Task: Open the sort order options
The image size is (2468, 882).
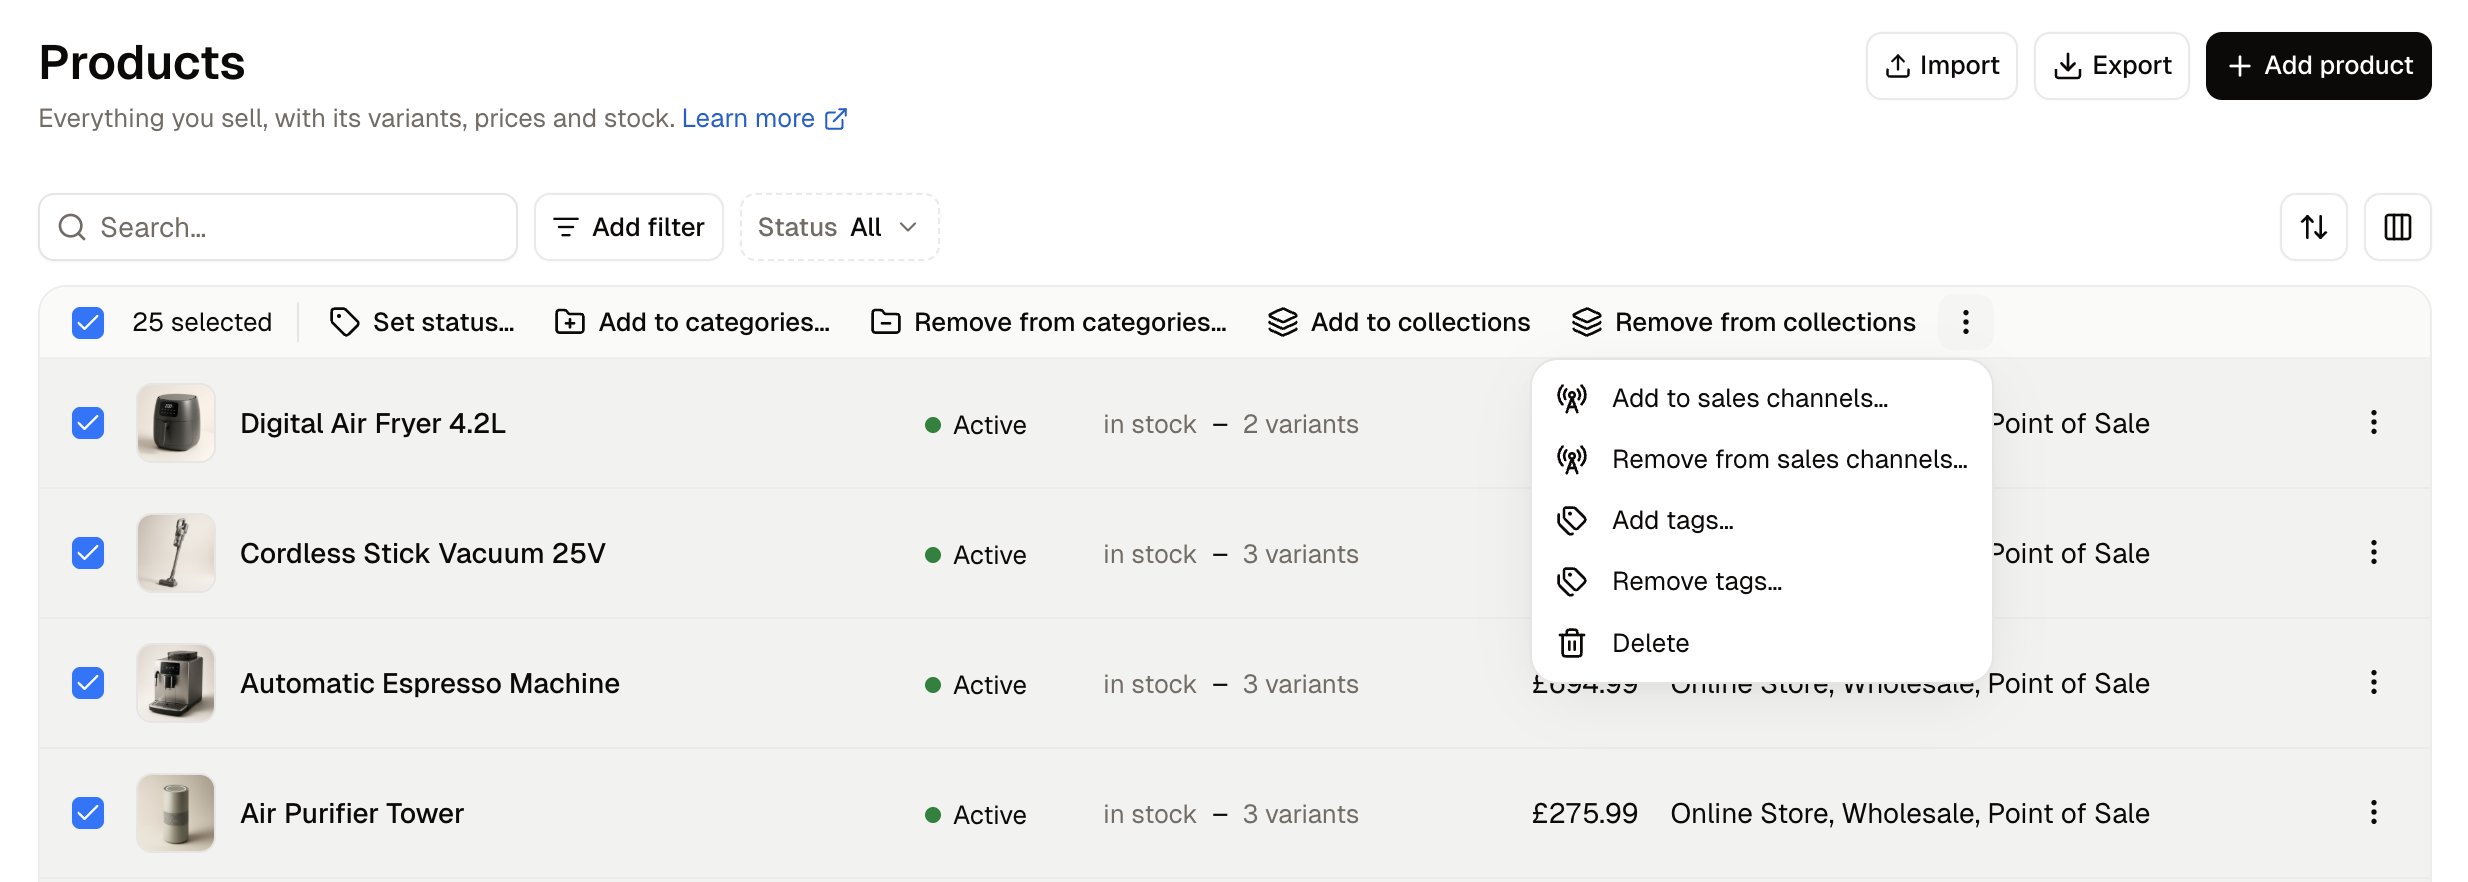Action: point(2313,227)
